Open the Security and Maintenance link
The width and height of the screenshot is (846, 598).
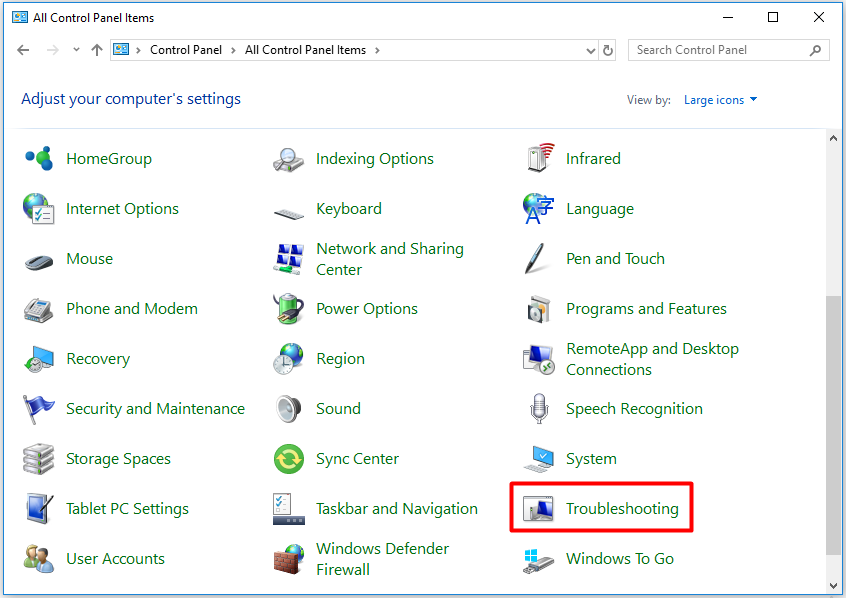pyautogui.click(x=155, y=409)
